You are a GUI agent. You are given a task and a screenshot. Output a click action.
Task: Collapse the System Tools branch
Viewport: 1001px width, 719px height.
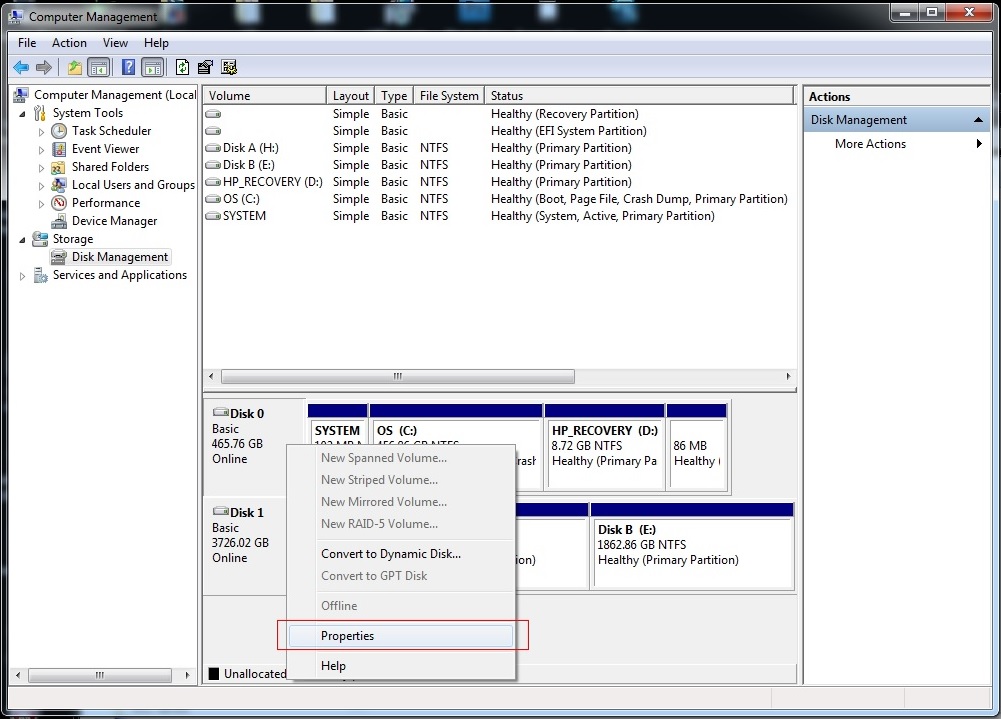click(x=22, y=113)
